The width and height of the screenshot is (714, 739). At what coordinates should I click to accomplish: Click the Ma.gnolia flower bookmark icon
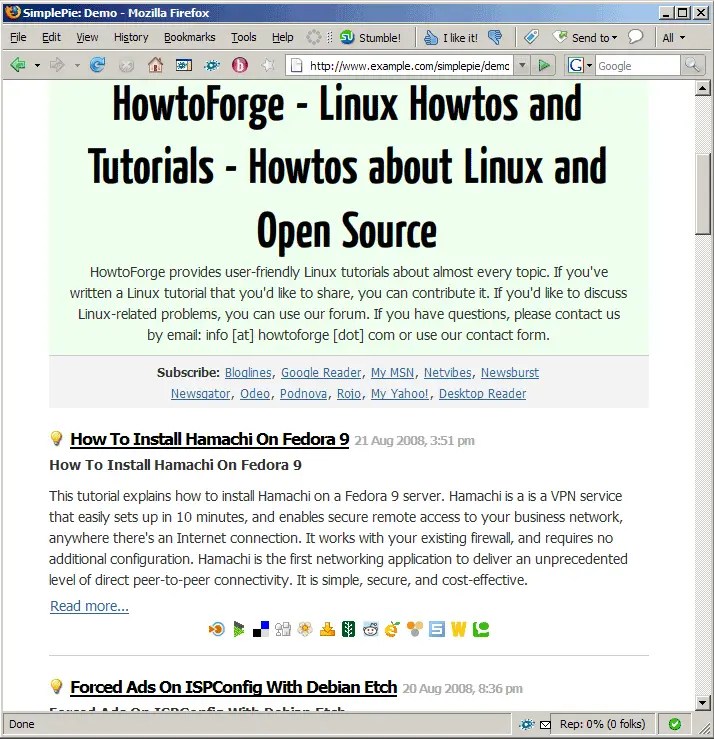point(305,629)
